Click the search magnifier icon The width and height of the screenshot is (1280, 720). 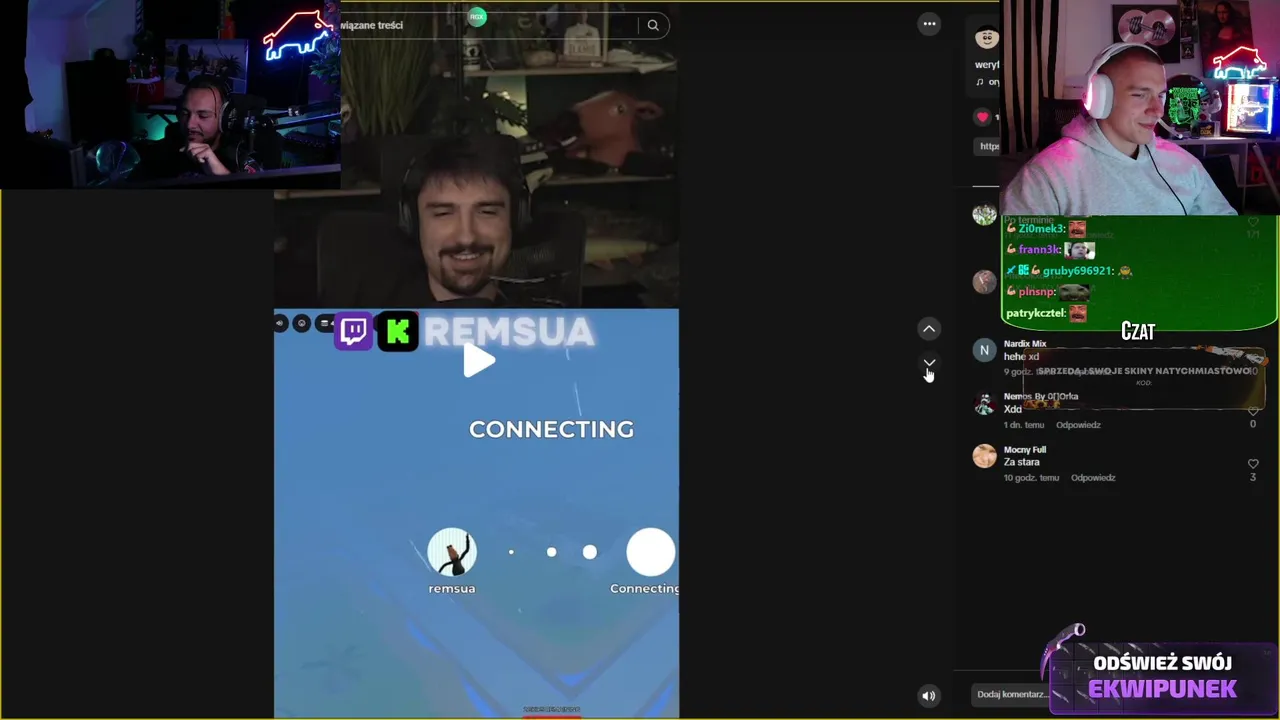[653, 26]
